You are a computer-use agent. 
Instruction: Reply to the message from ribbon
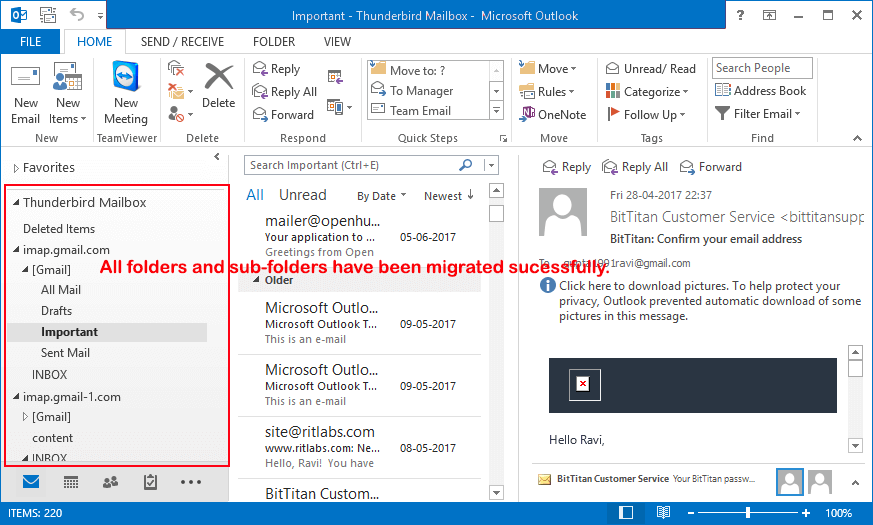[277, 68]
